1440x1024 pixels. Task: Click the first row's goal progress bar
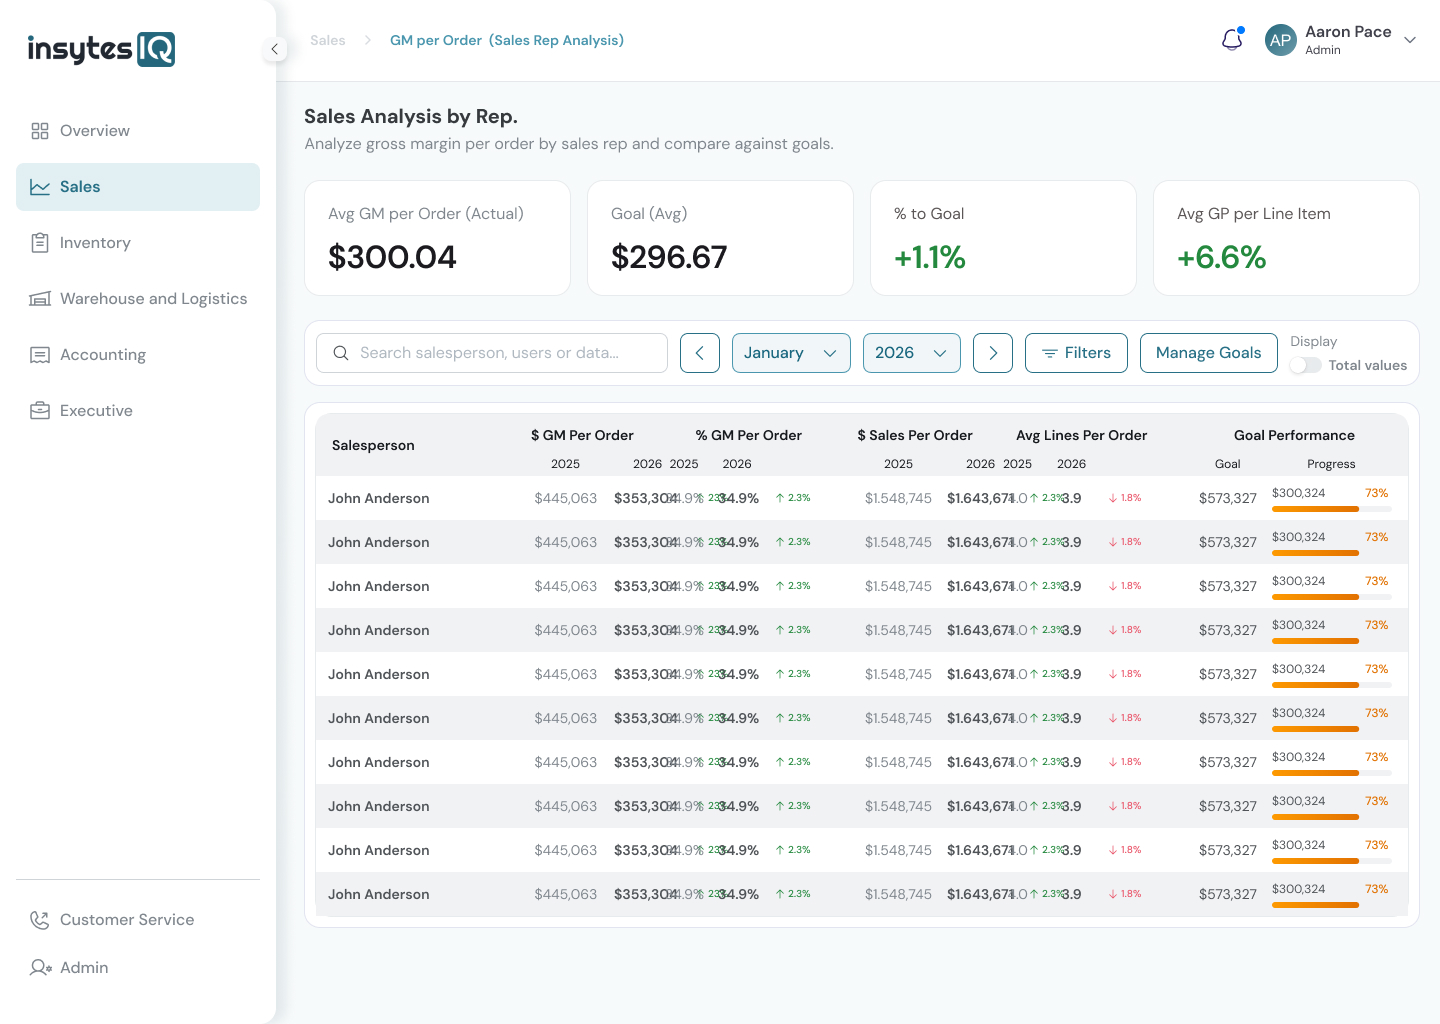coord(1330,509)
